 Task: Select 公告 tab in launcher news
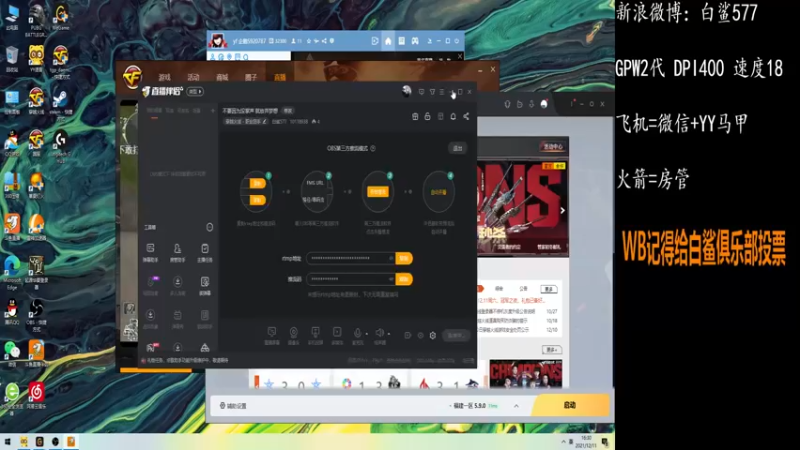click(523, 289)
